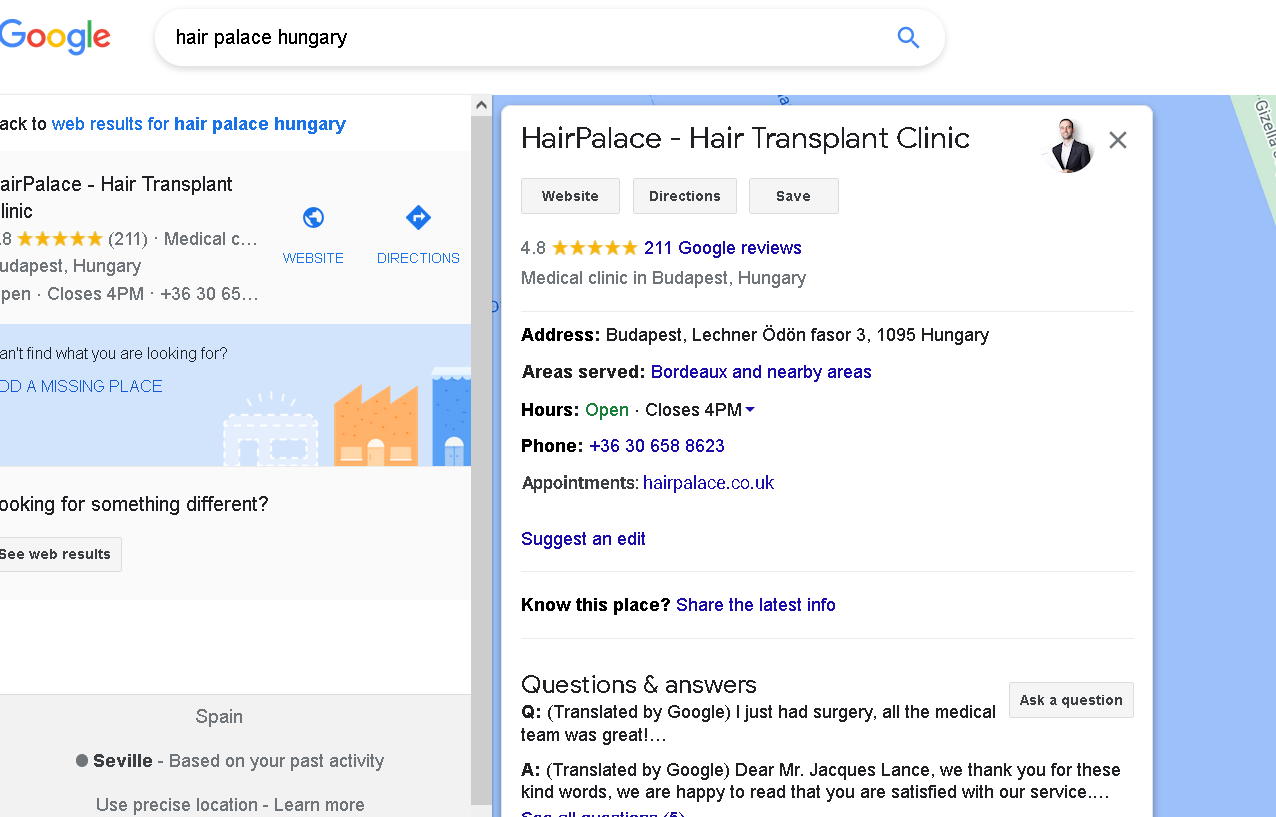
Task: Click the Directions button in the info panel
Action: 685,196
